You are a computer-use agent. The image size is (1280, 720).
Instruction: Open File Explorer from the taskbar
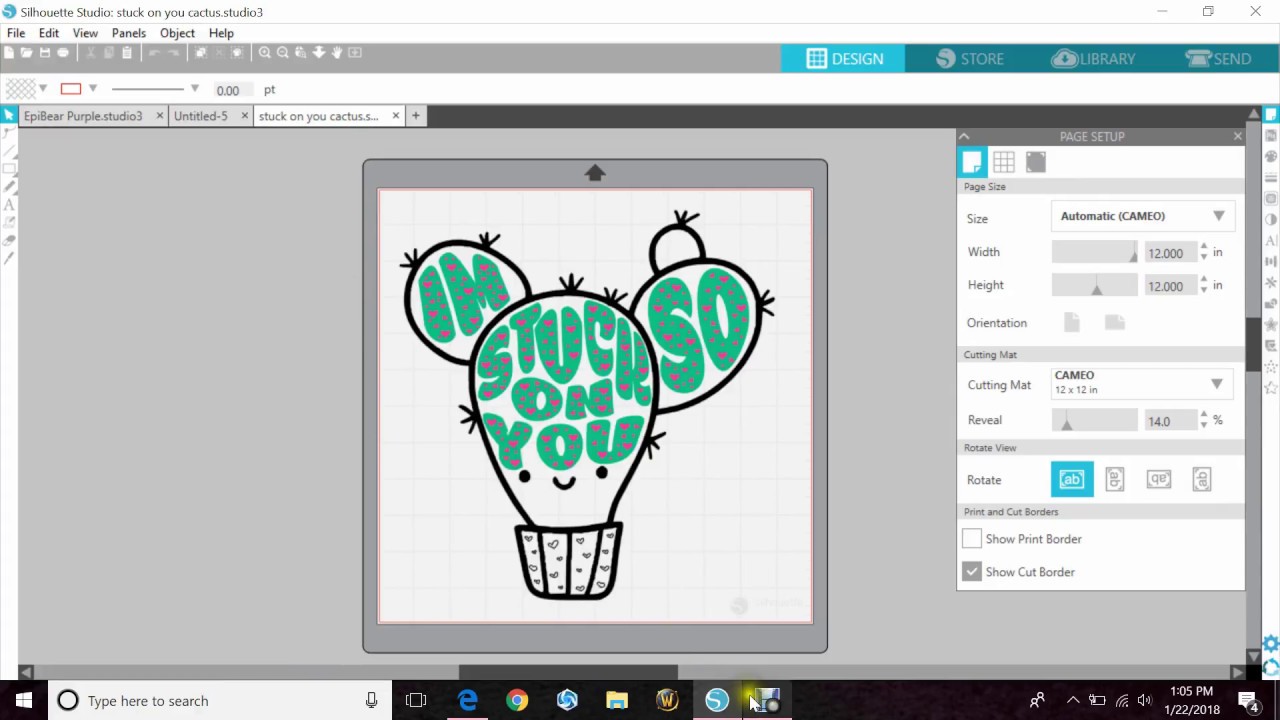pyautogui.click(x=617, y=700)
